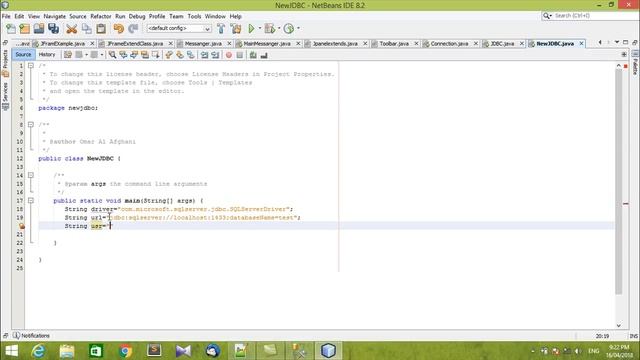Toggle the Previous Bookmark icon

click(169, 55)
